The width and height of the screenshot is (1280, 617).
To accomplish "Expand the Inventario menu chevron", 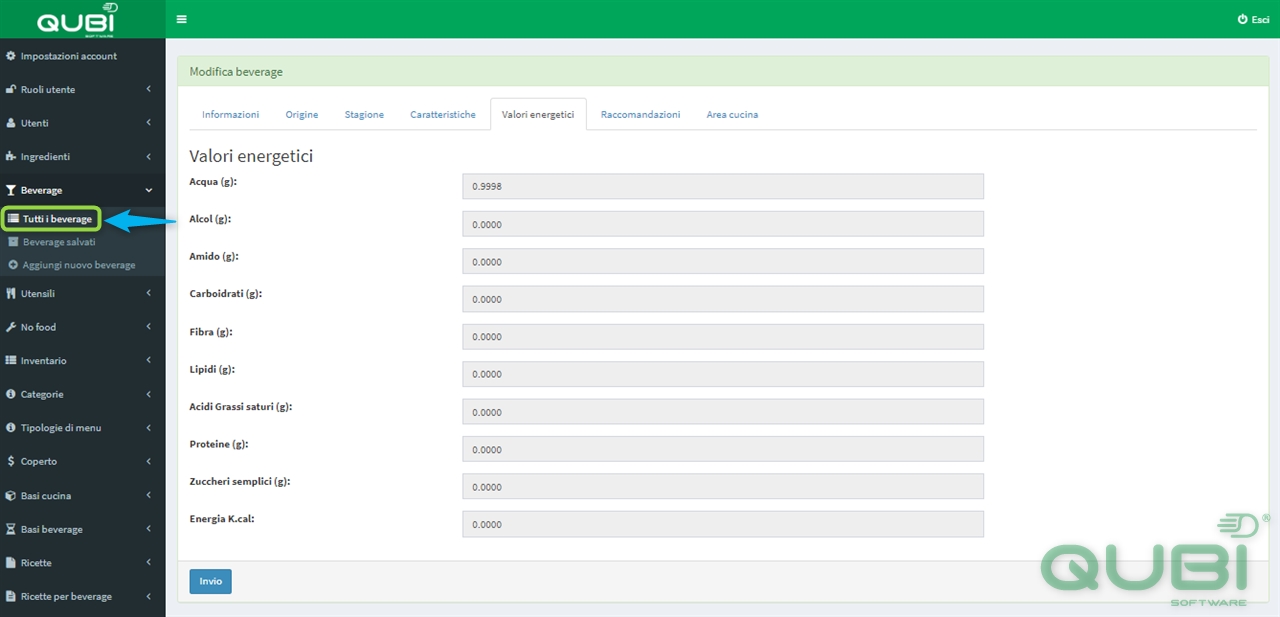I will [x=148, y=361].
